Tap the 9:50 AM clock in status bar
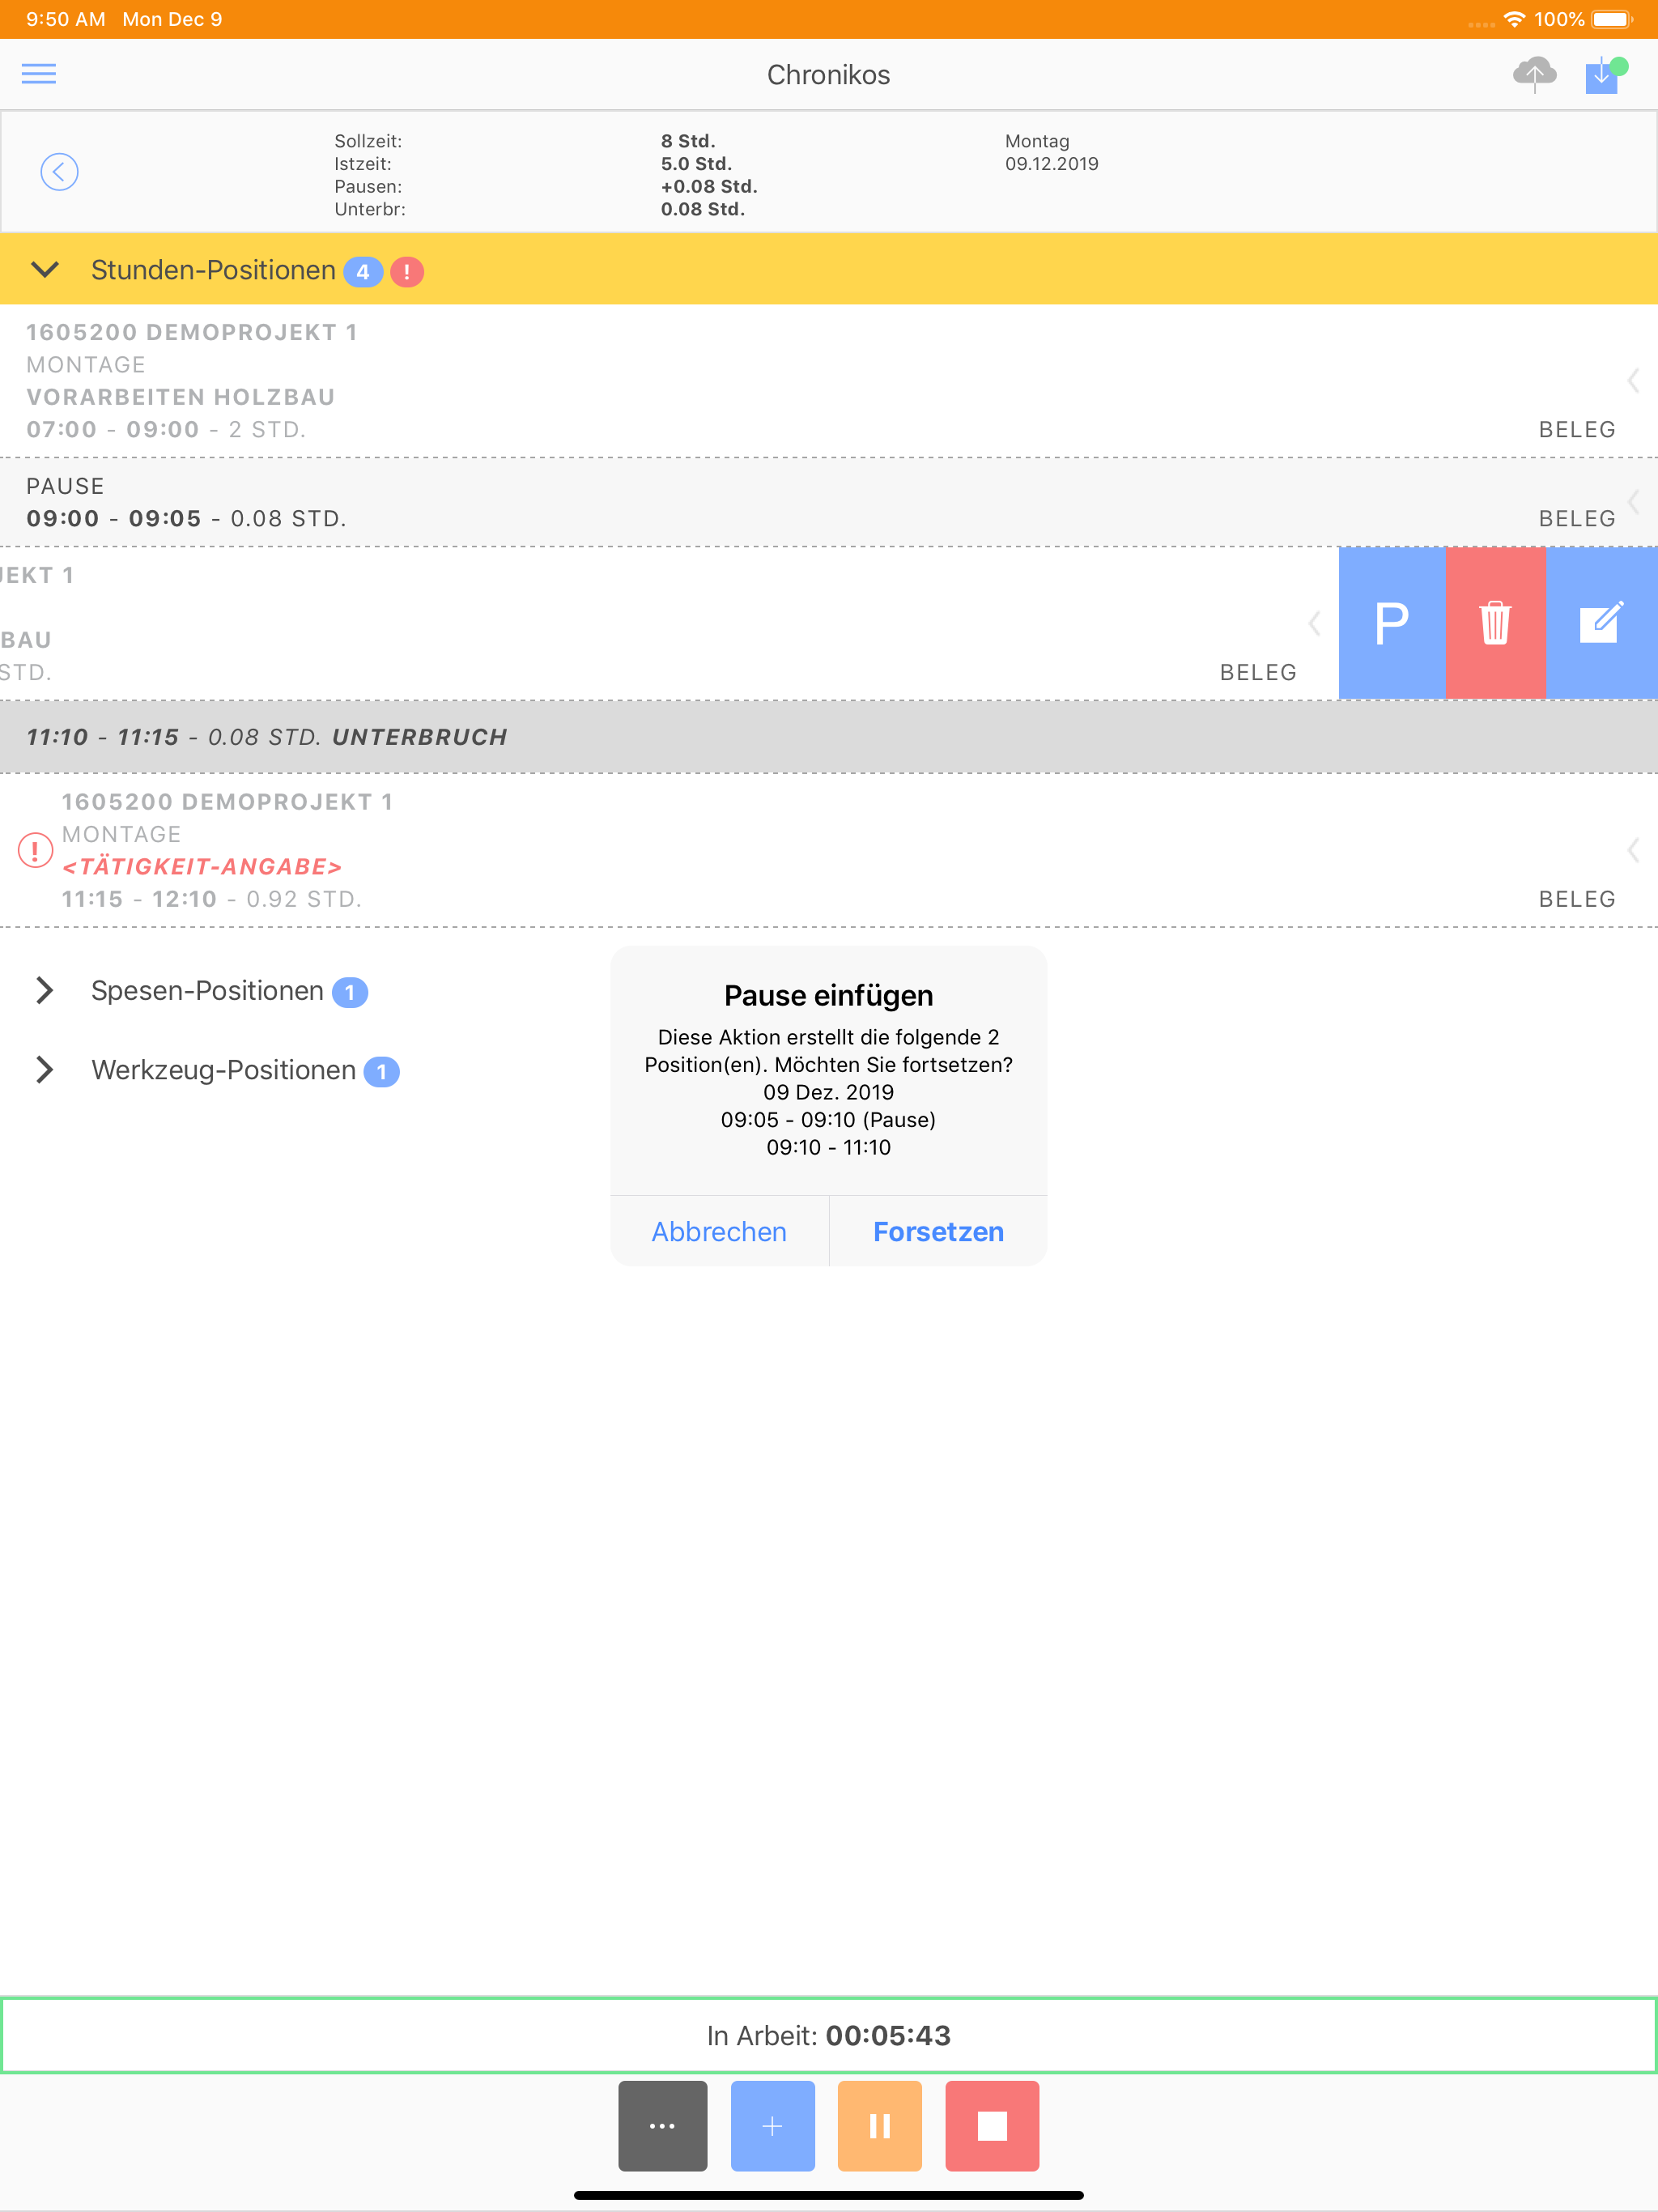1658x2212 pixels. [66, 19]
